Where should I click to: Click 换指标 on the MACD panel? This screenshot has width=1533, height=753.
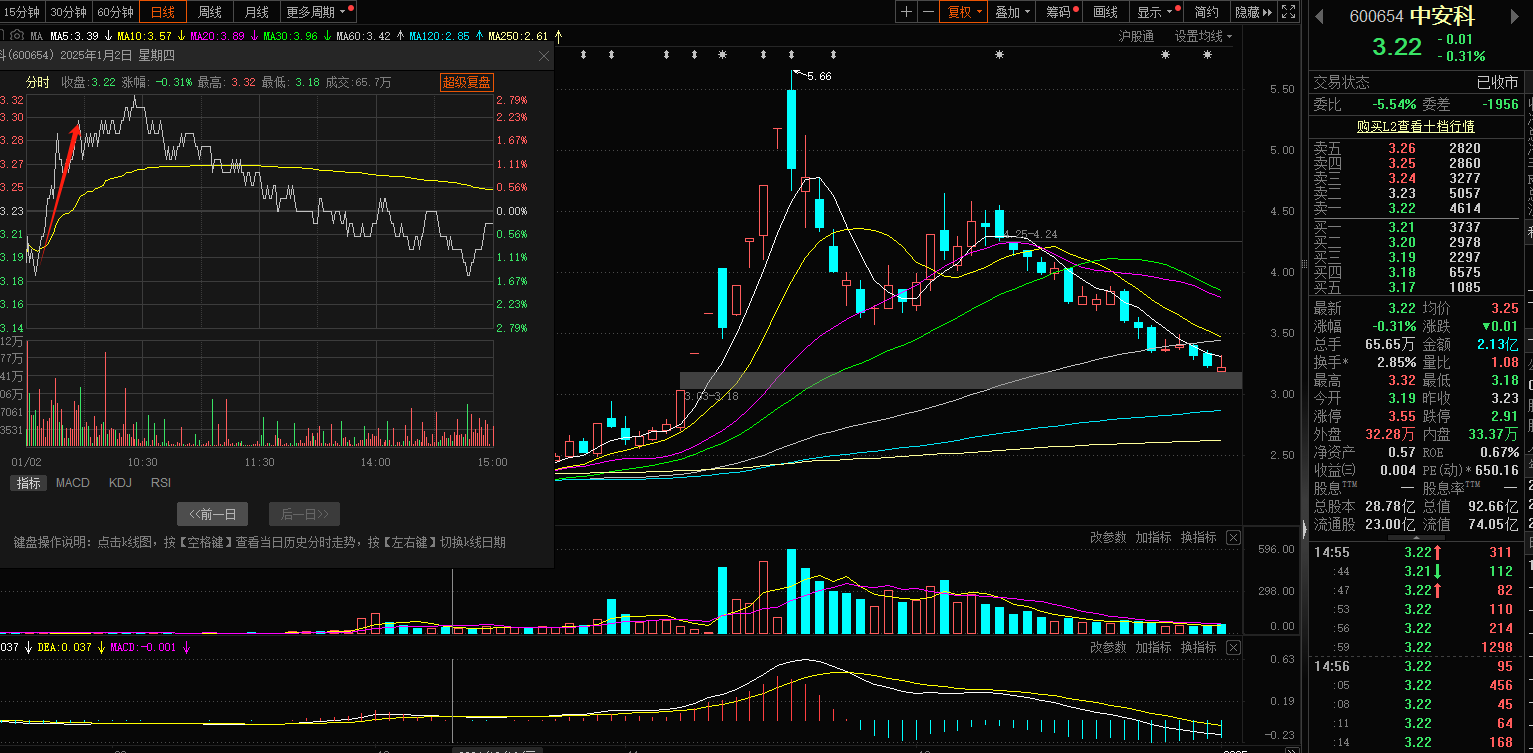tap(1198, 648)
